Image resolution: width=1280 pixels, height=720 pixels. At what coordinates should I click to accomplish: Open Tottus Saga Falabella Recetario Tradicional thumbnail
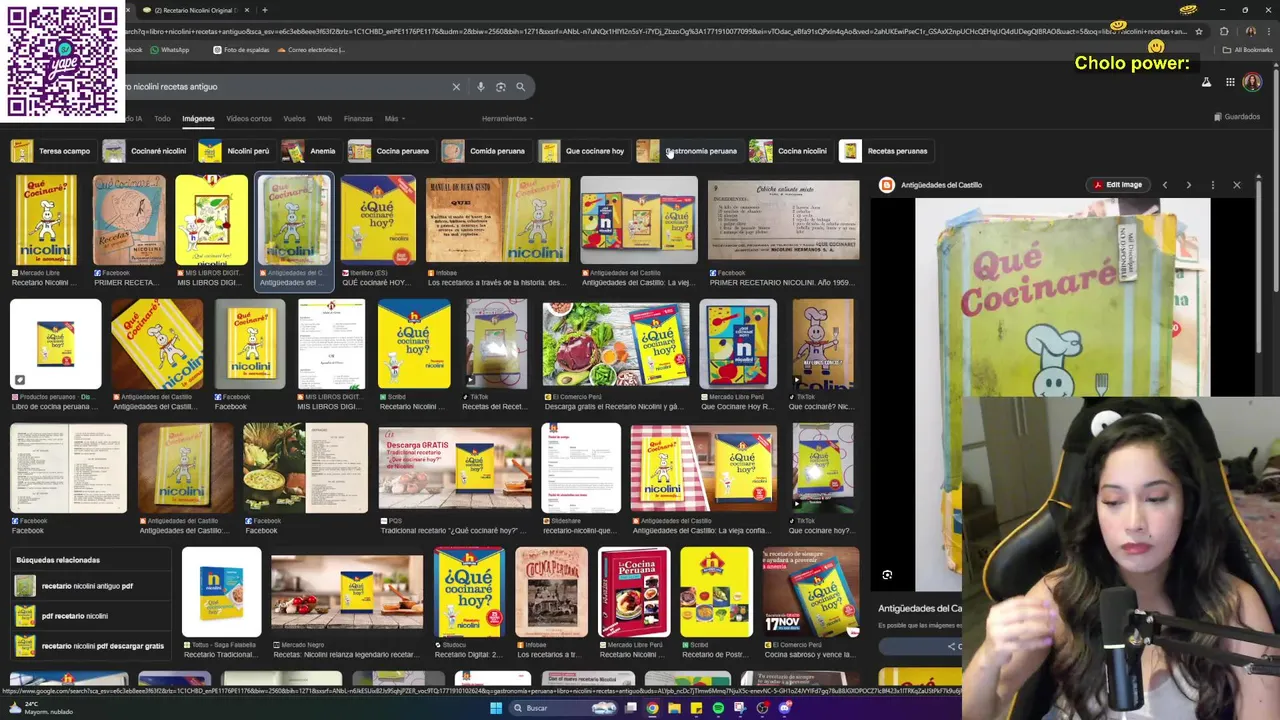click(x=222, y=592)
